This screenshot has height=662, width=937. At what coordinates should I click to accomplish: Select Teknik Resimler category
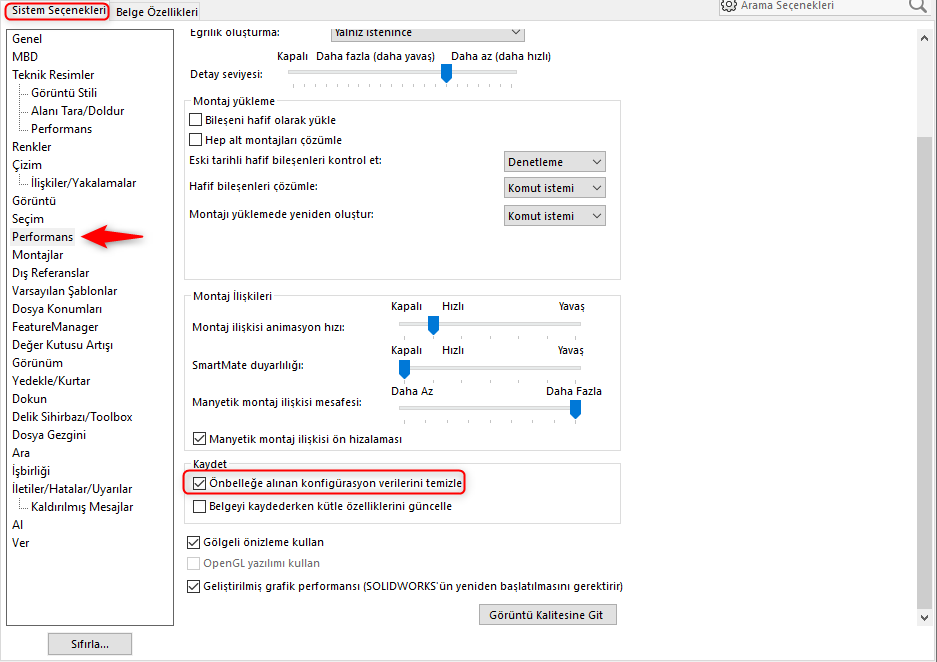[x=53, y=75]
